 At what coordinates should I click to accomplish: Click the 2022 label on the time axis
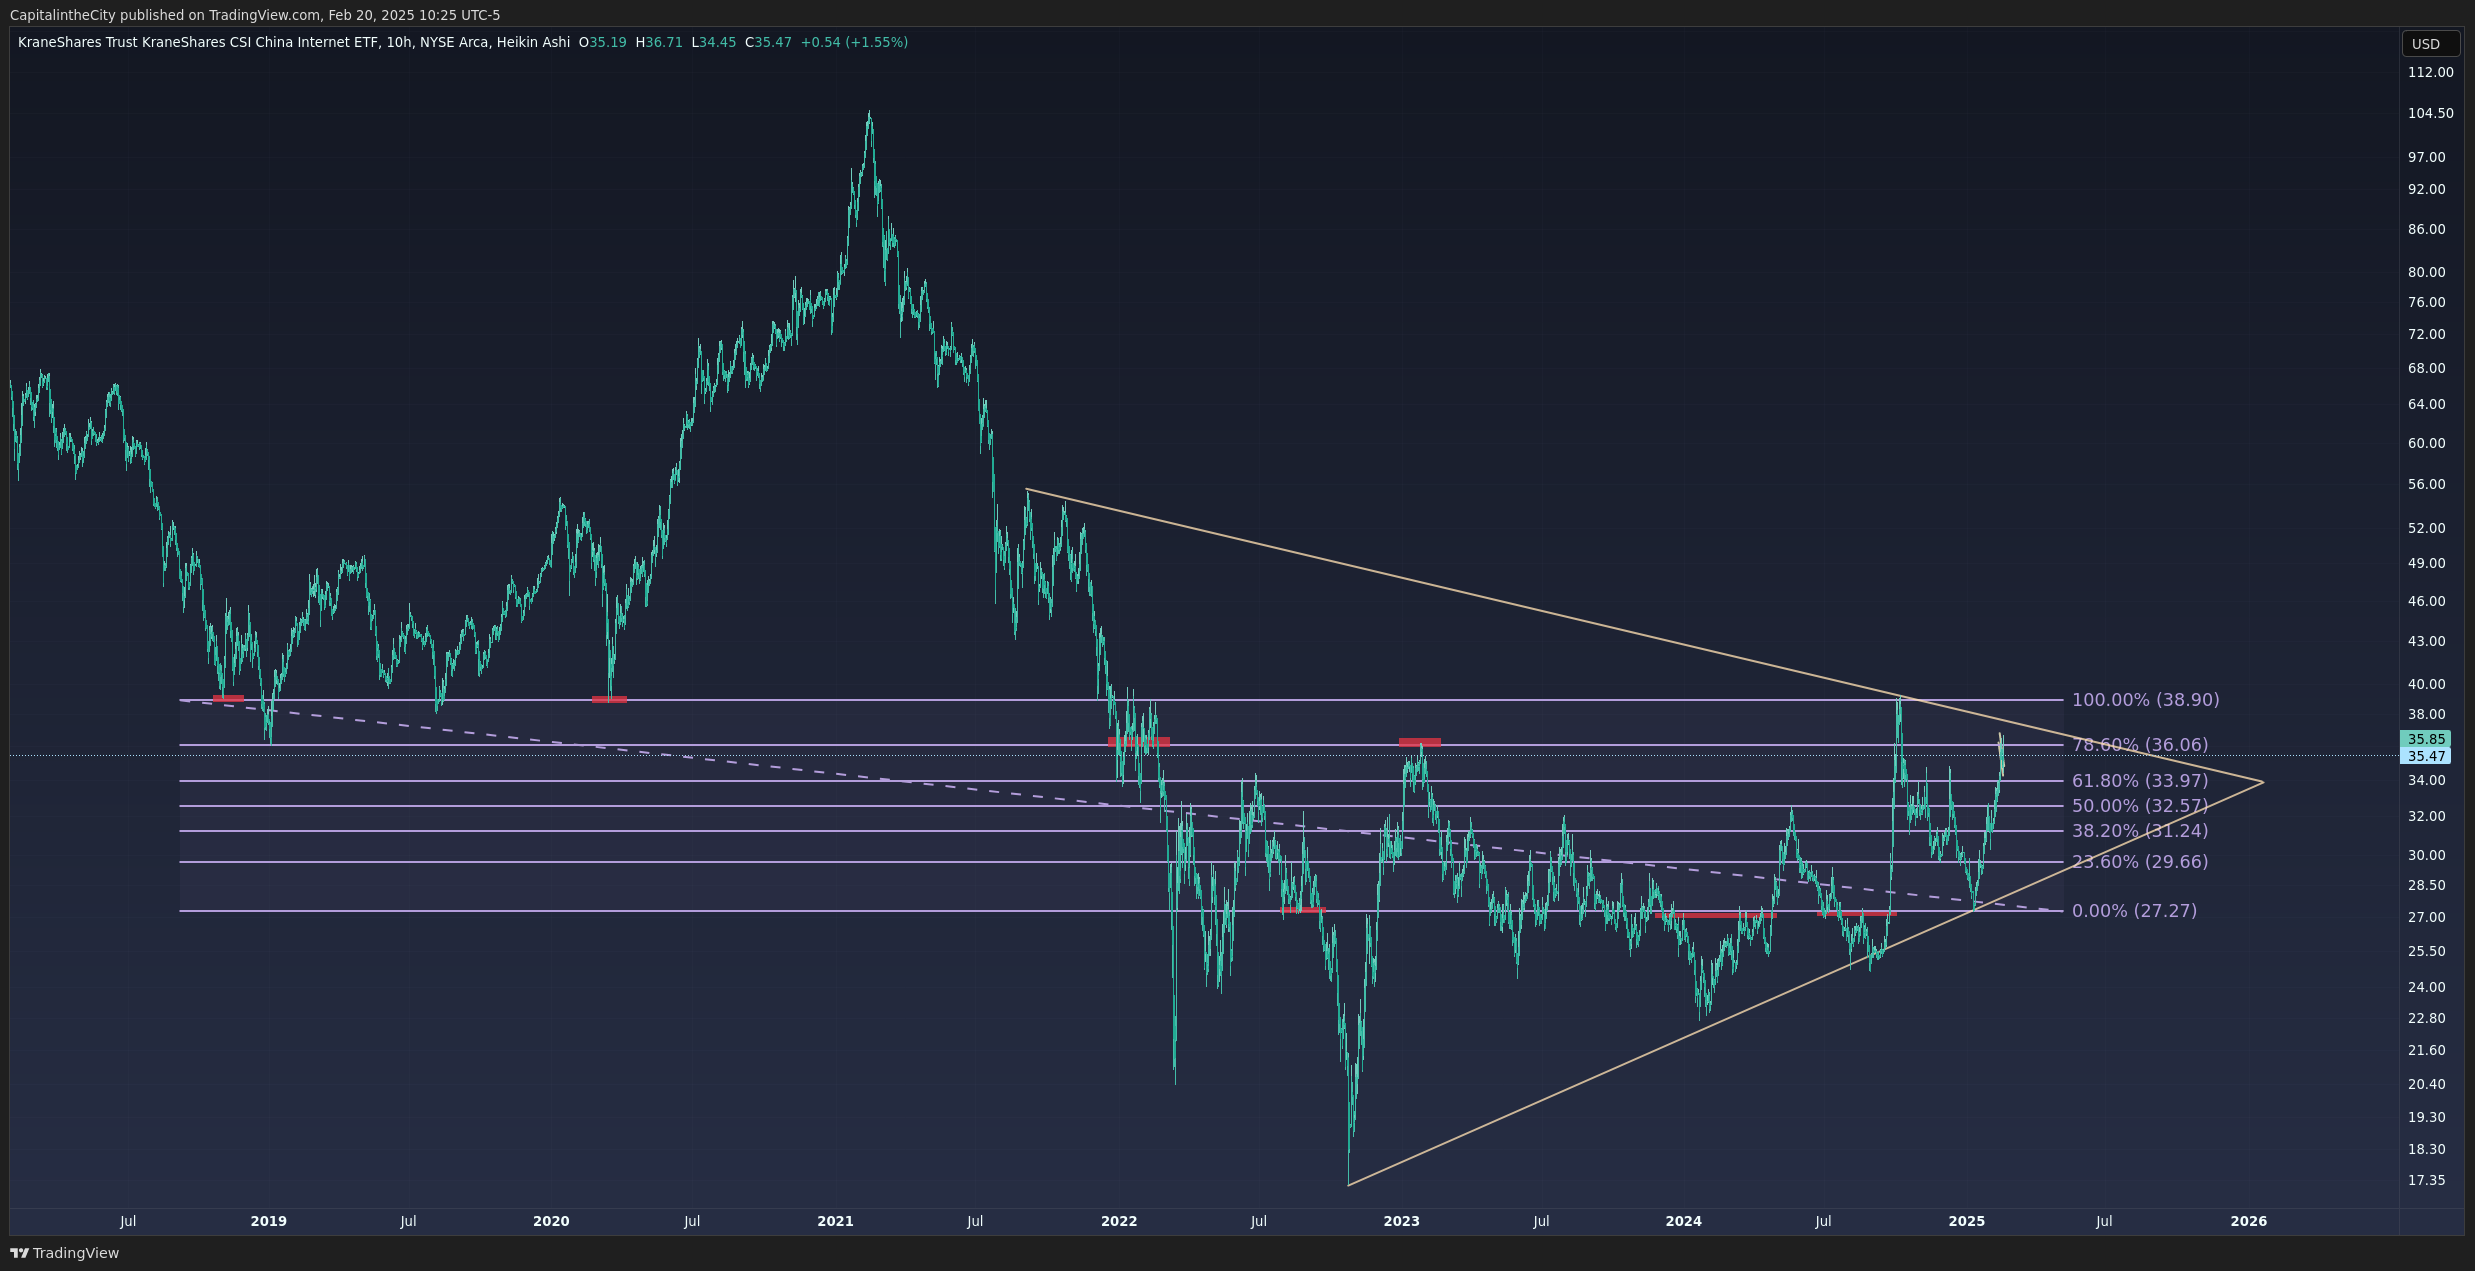pyautogui.click(x=1119, y=1221)
